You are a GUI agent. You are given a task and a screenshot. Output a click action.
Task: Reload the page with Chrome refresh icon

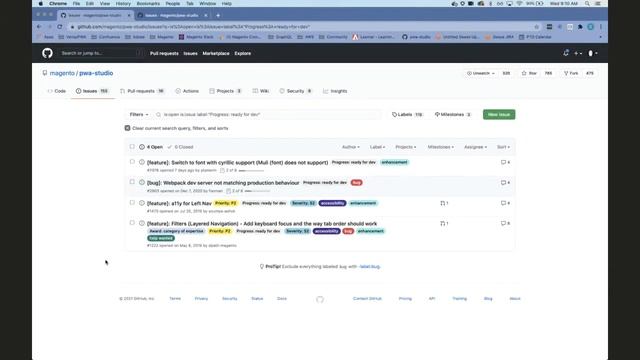tap(60, 27)
